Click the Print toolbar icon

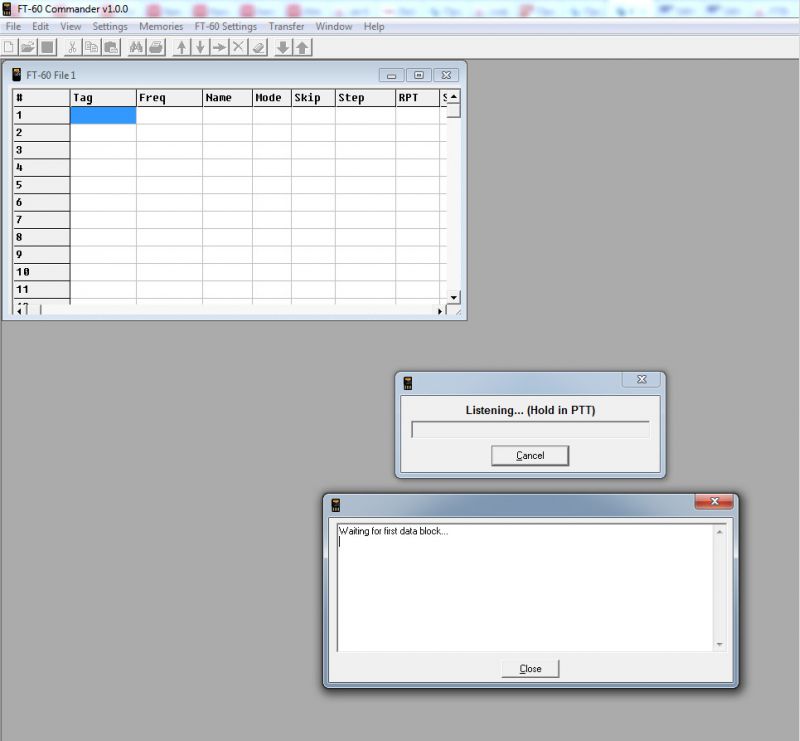point(156,47)
